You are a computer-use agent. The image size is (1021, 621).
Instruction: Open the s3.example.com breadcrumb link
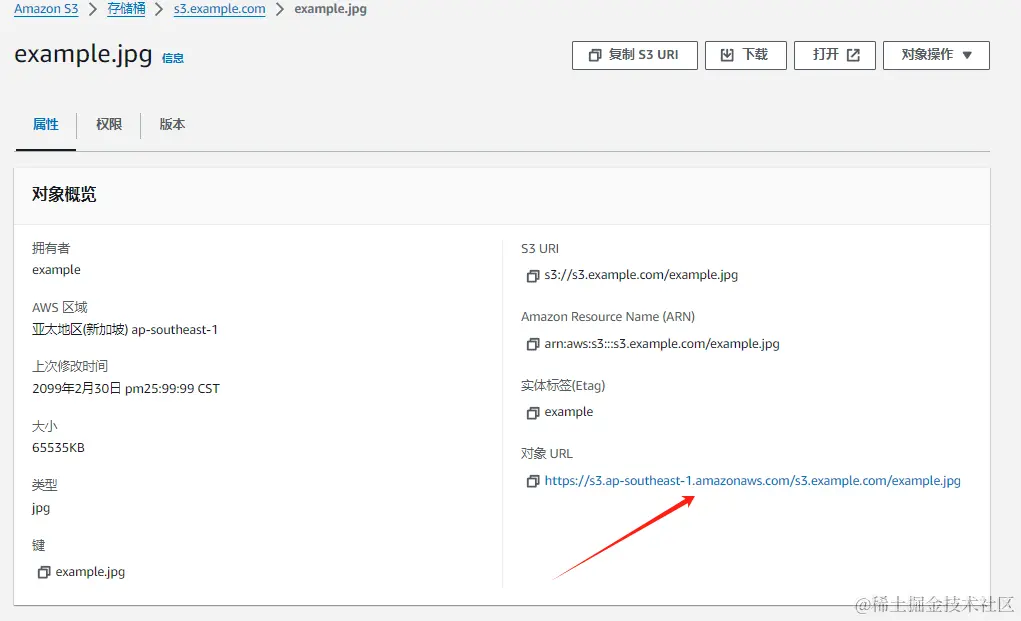click(x=219, y=9)
